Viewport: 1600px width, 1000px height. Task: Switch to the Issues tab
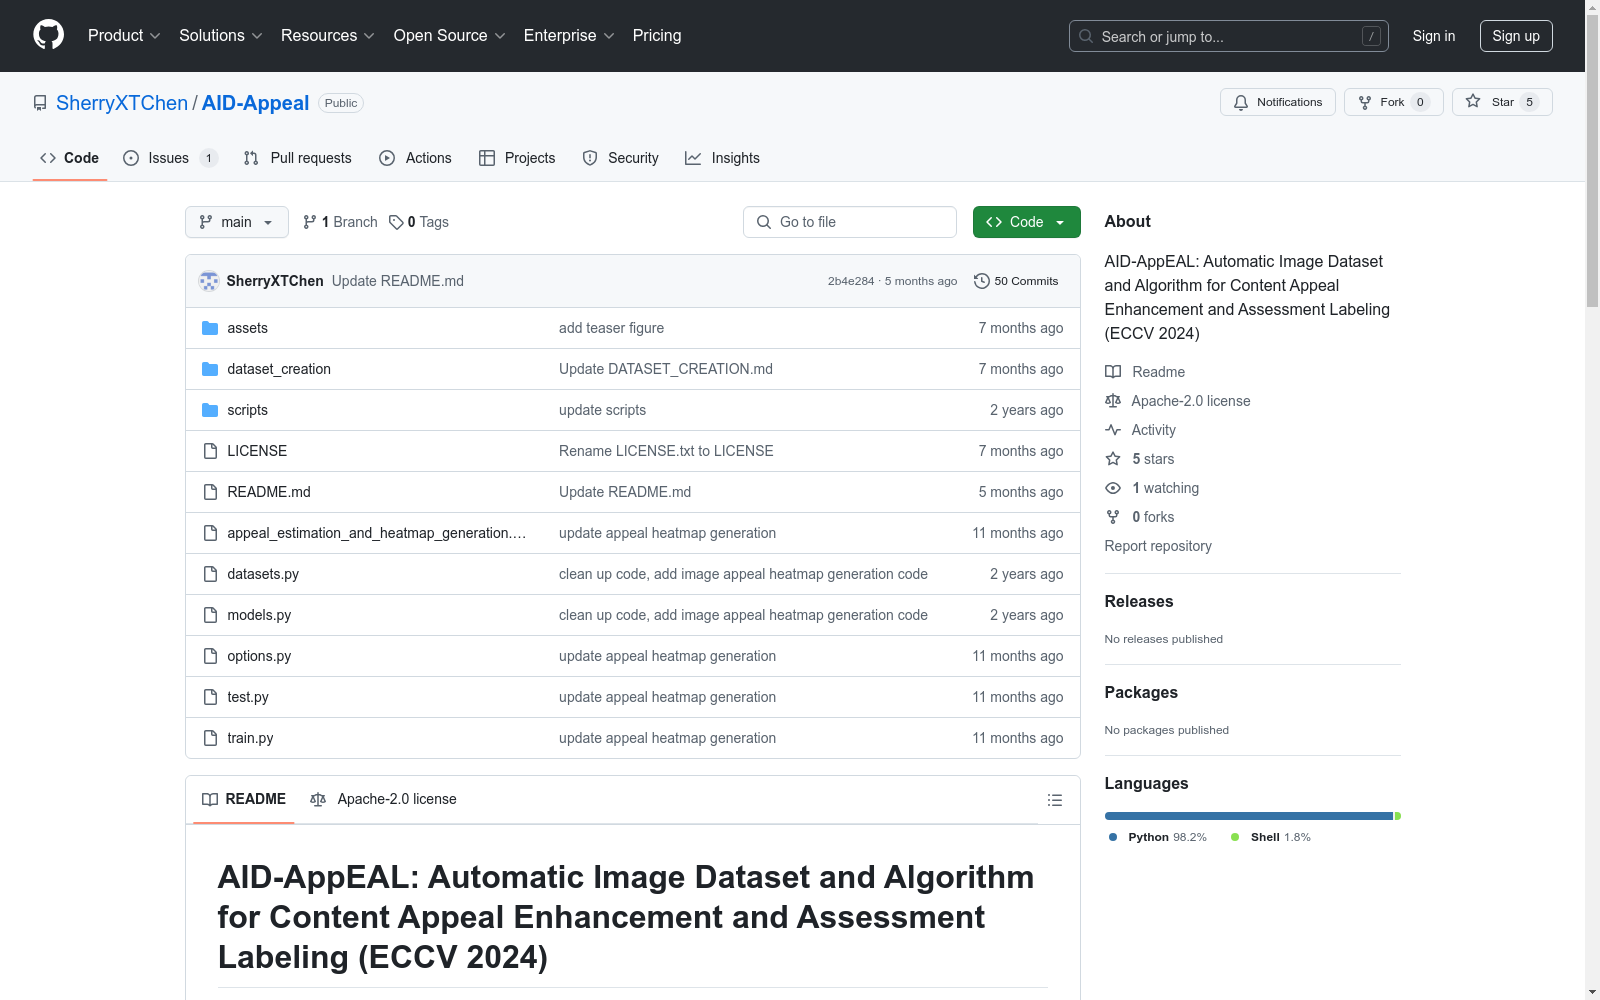(170, 158)
